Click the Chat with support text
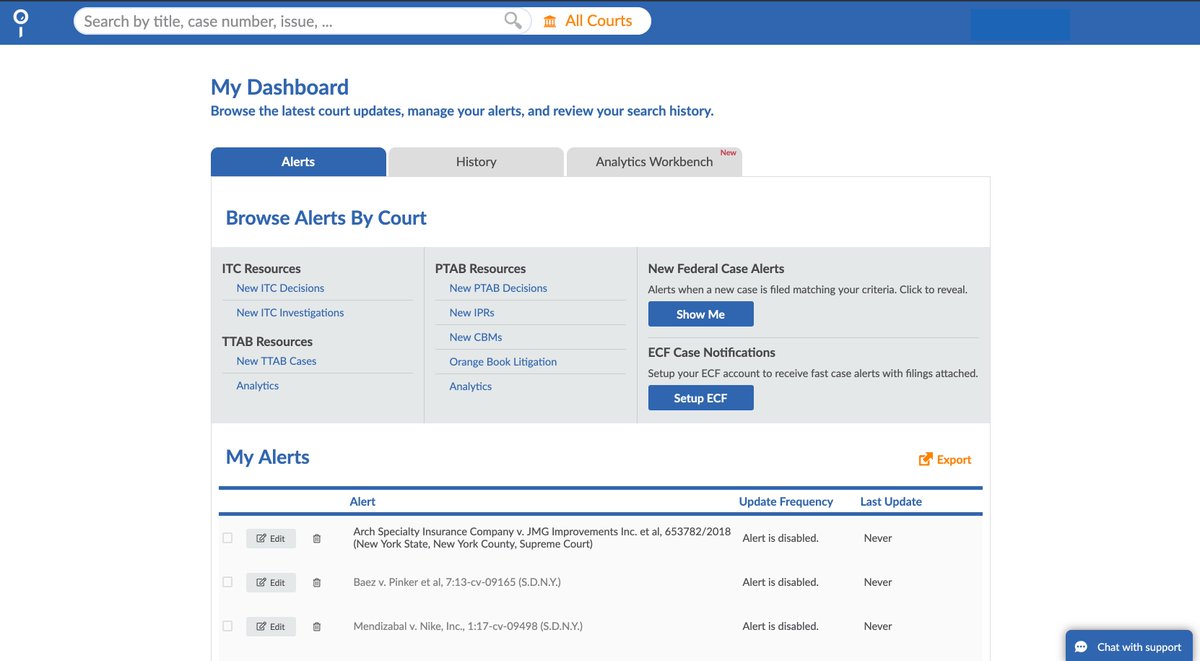This screenshot has width=1200, height=661. click(1139, 647)
